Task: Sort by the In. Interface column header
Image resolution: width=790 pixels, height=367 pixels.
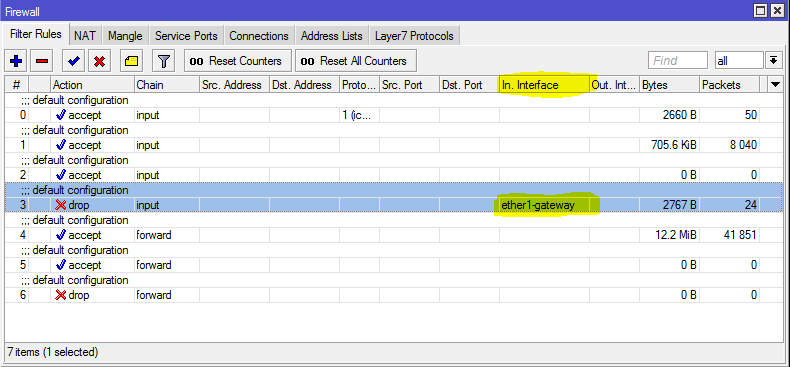Action: [x=544, y=85]
